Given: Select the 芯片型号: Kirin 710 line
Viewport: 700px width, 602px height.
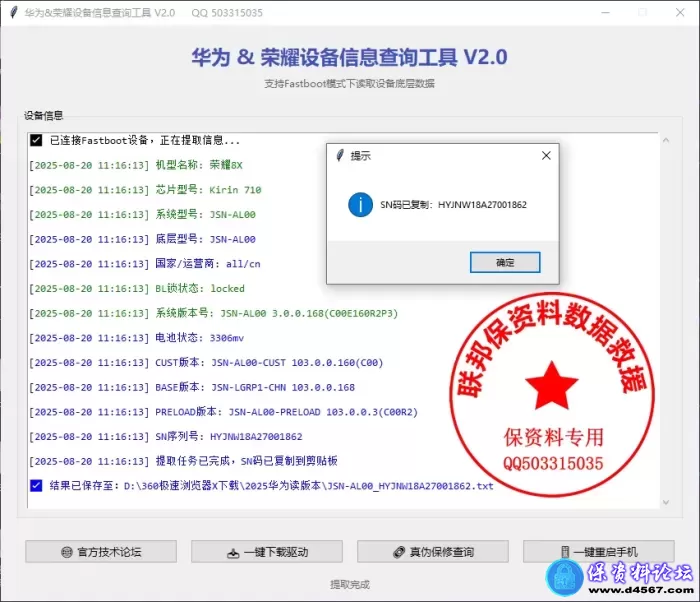Looking at the screenshot, I should pos(145,190).
